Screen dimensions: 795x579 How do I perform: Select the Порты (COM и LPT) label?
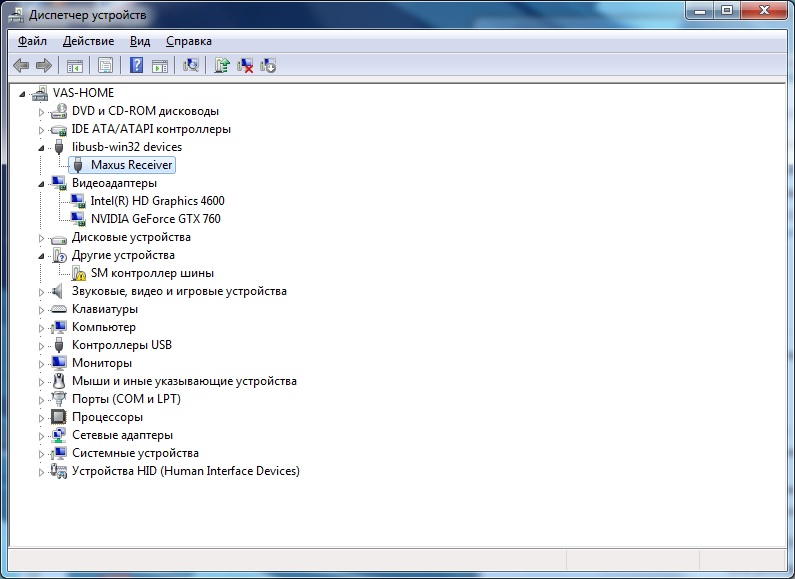(x=126, y=399)
